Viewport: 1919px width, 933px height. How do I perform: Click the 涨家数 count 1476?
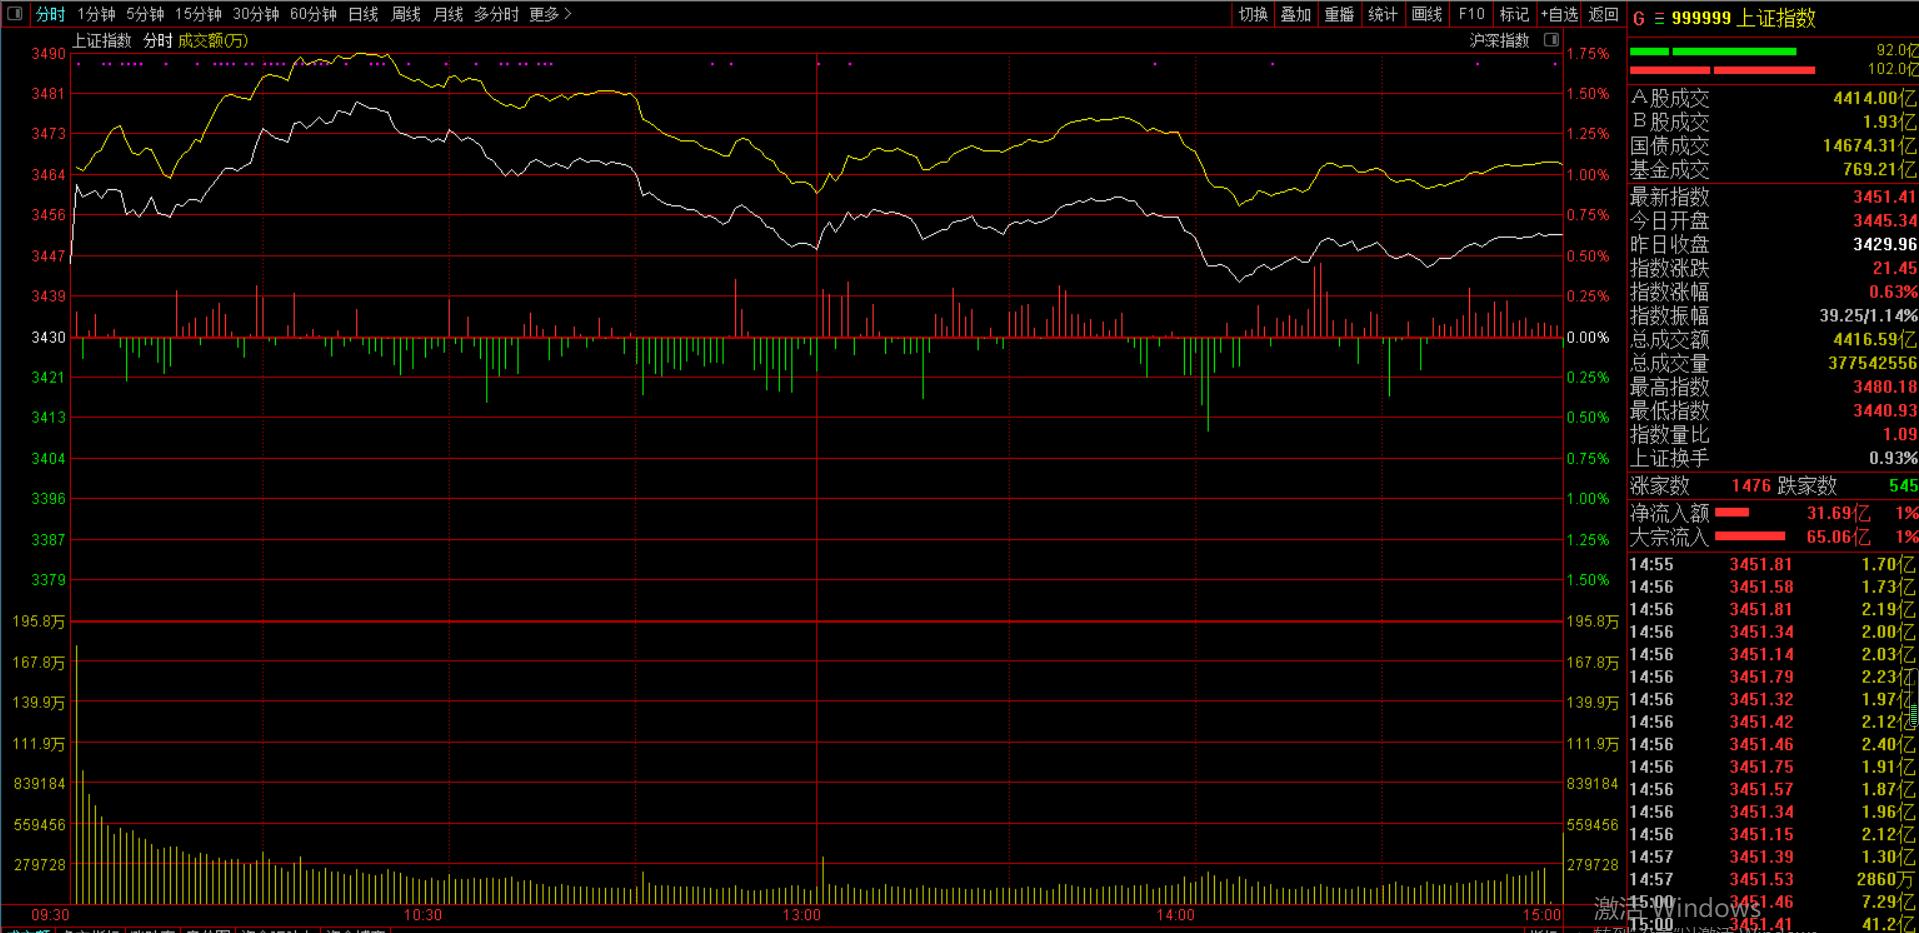1751,486
